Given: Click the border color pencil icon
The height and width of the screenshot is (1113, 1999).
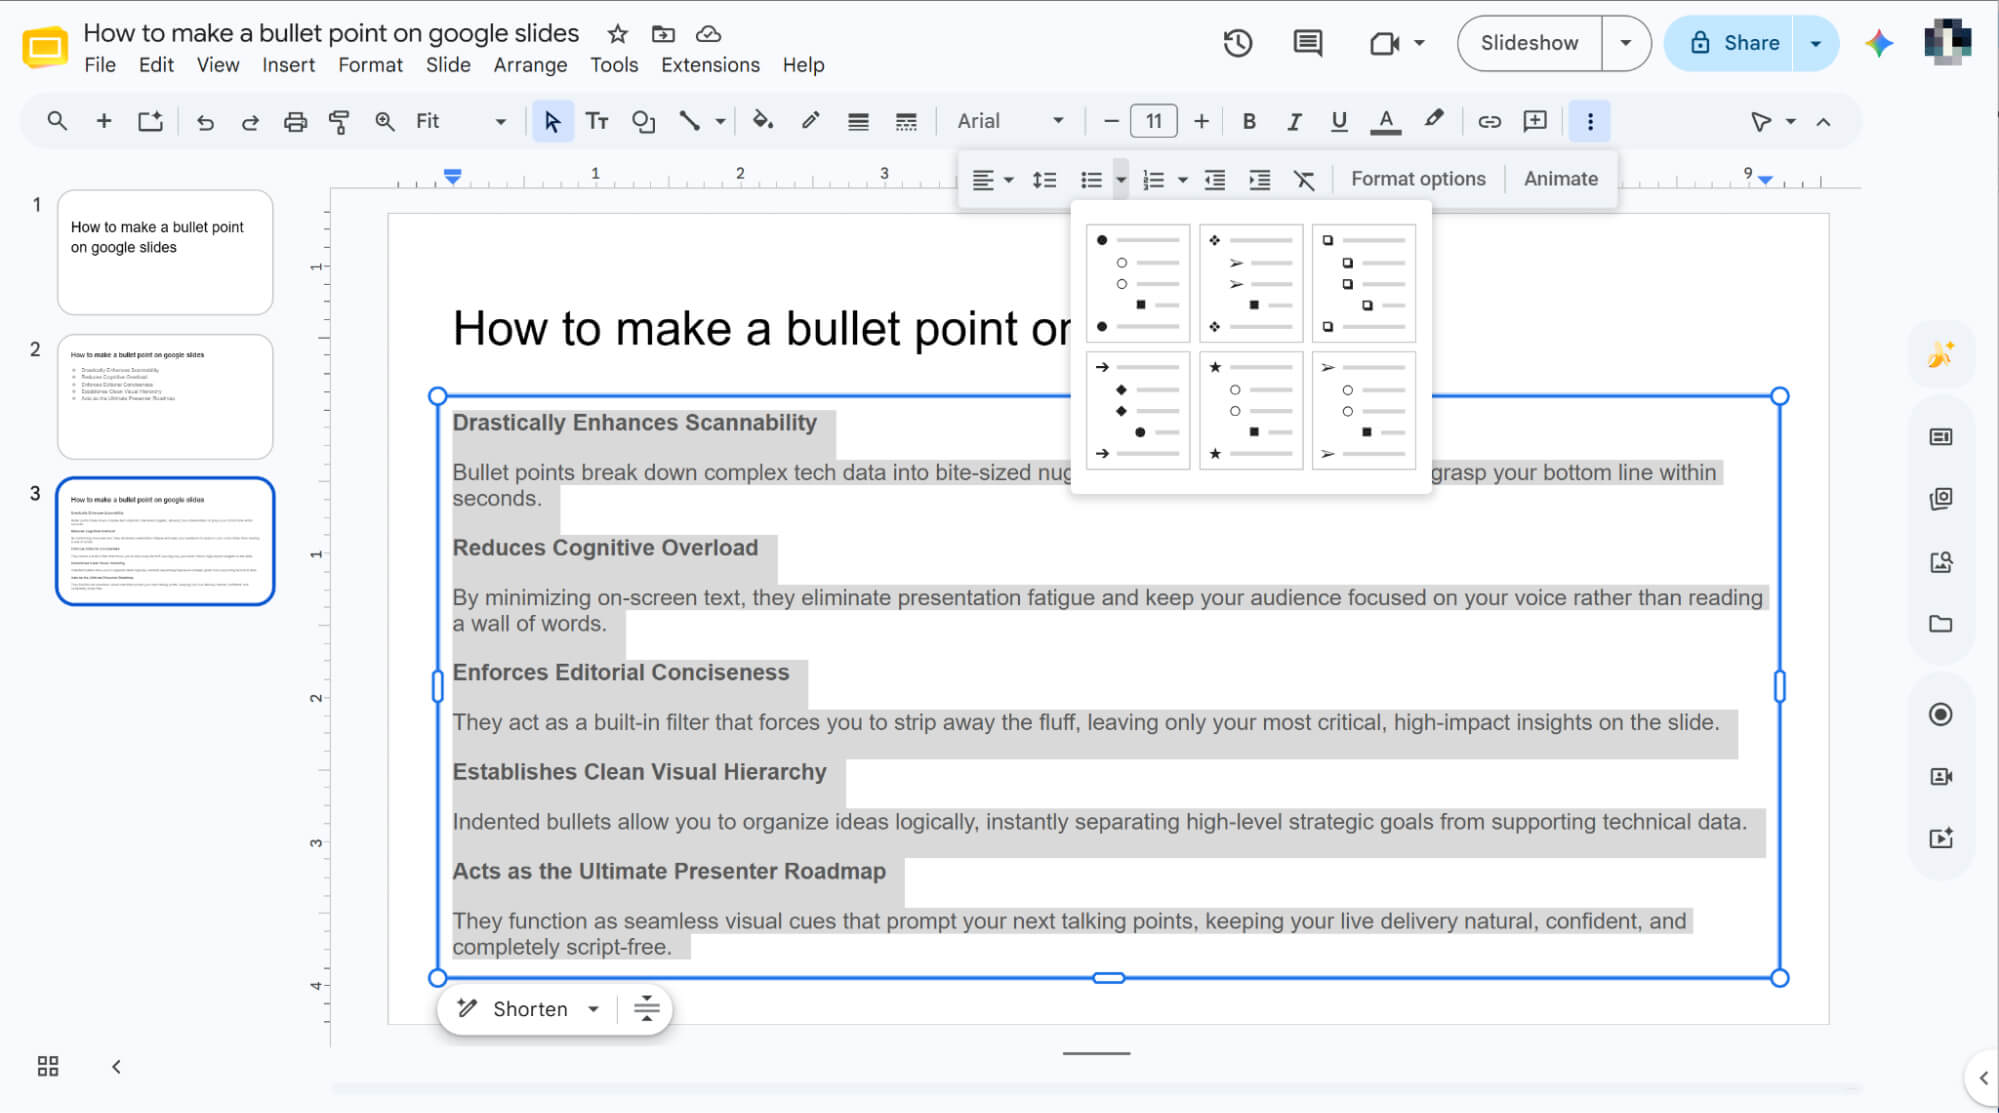Looking at the screenshot, I should pyautogui.click(x=810, y=121).
